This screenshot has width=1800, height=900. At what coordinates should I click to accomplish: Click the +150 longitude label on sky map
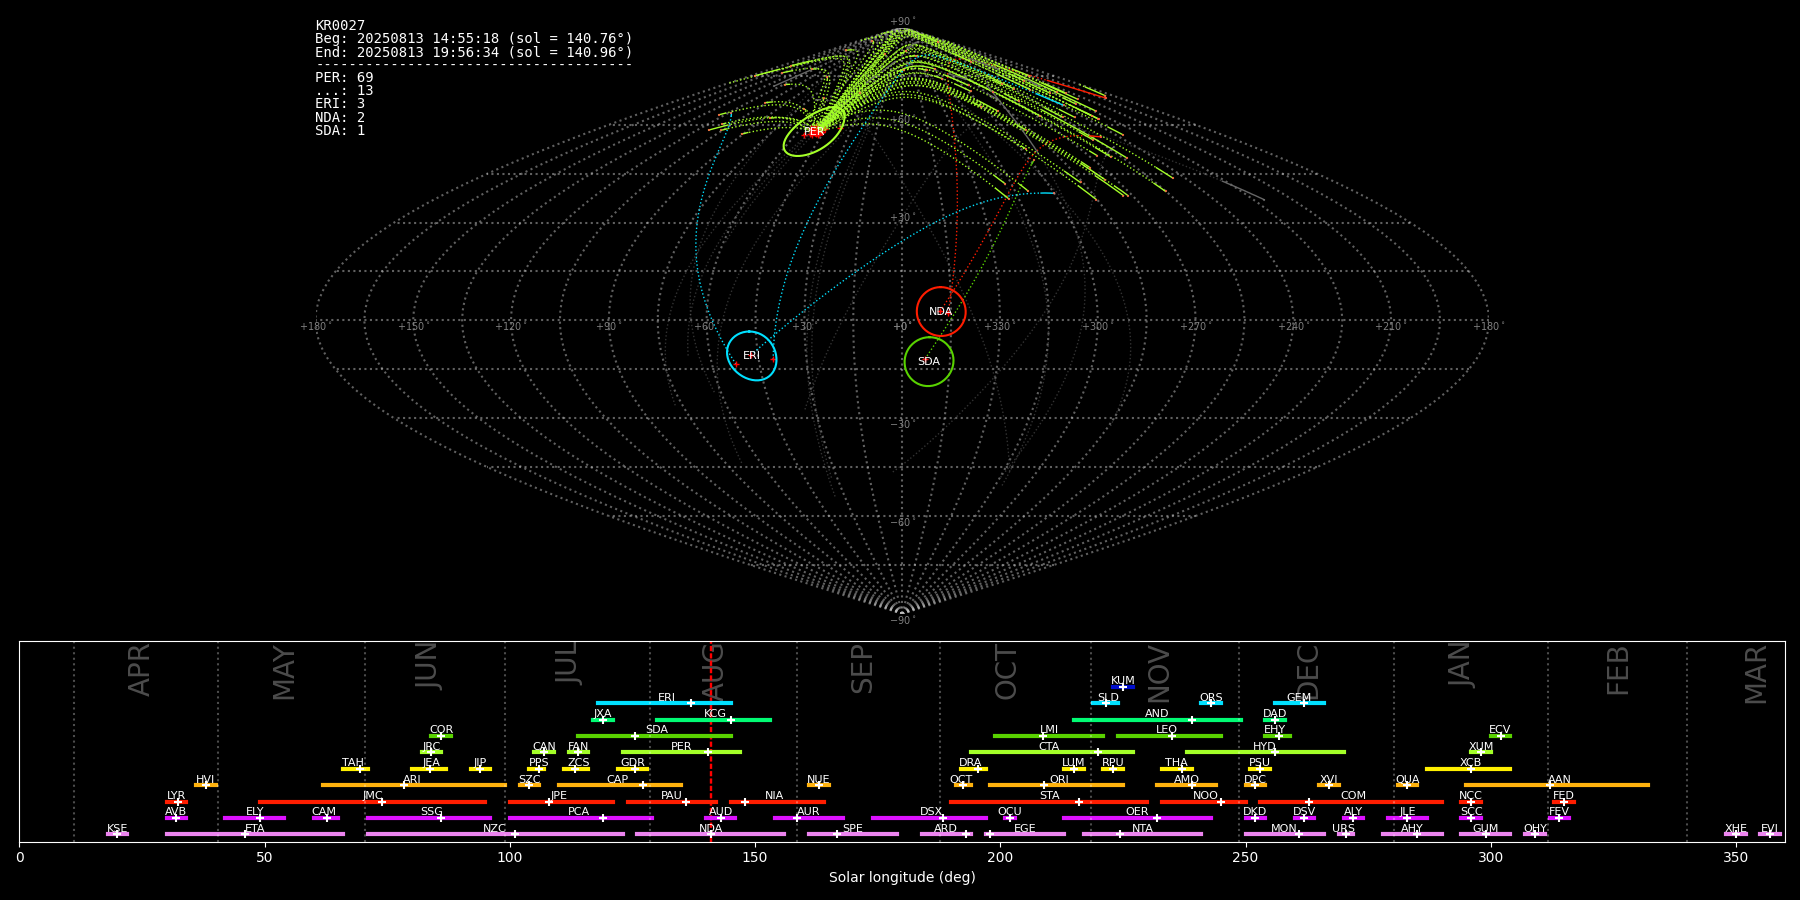point(411,327)
